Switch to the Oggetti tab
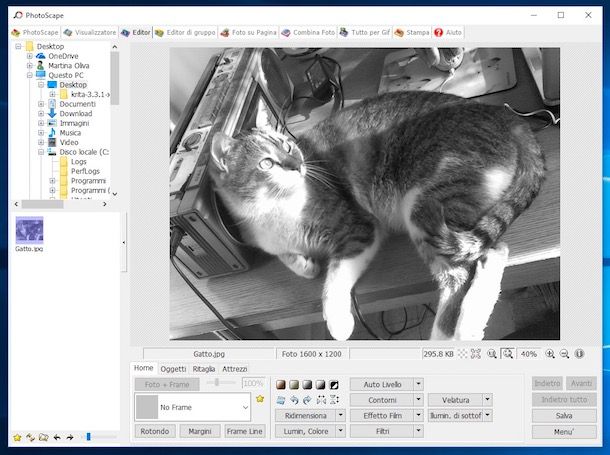This screenshot has height=455, width=610. point(173,369)
